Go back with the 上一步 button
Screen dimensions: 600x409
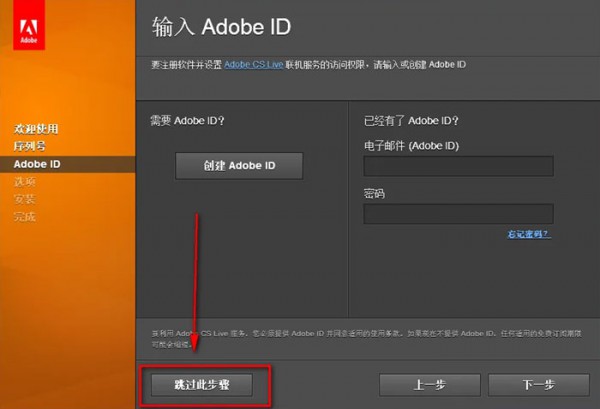(430, 385)
